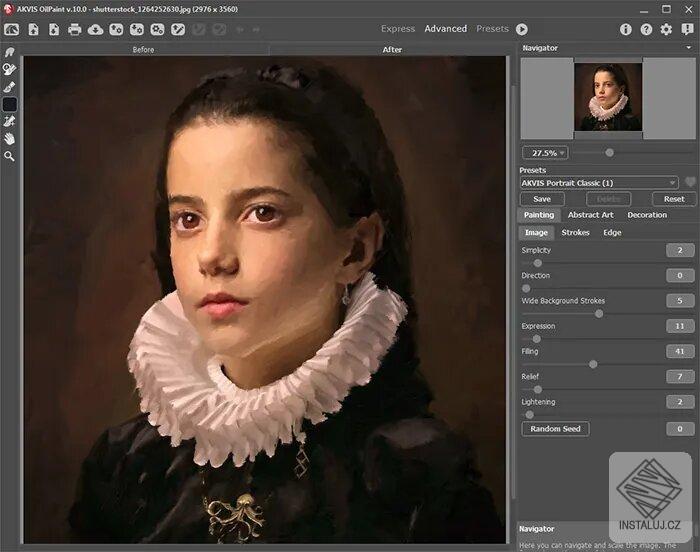Open the 27.5% zoom level dropdown
The height and width of the screenshot is (552, 700).
545,153
